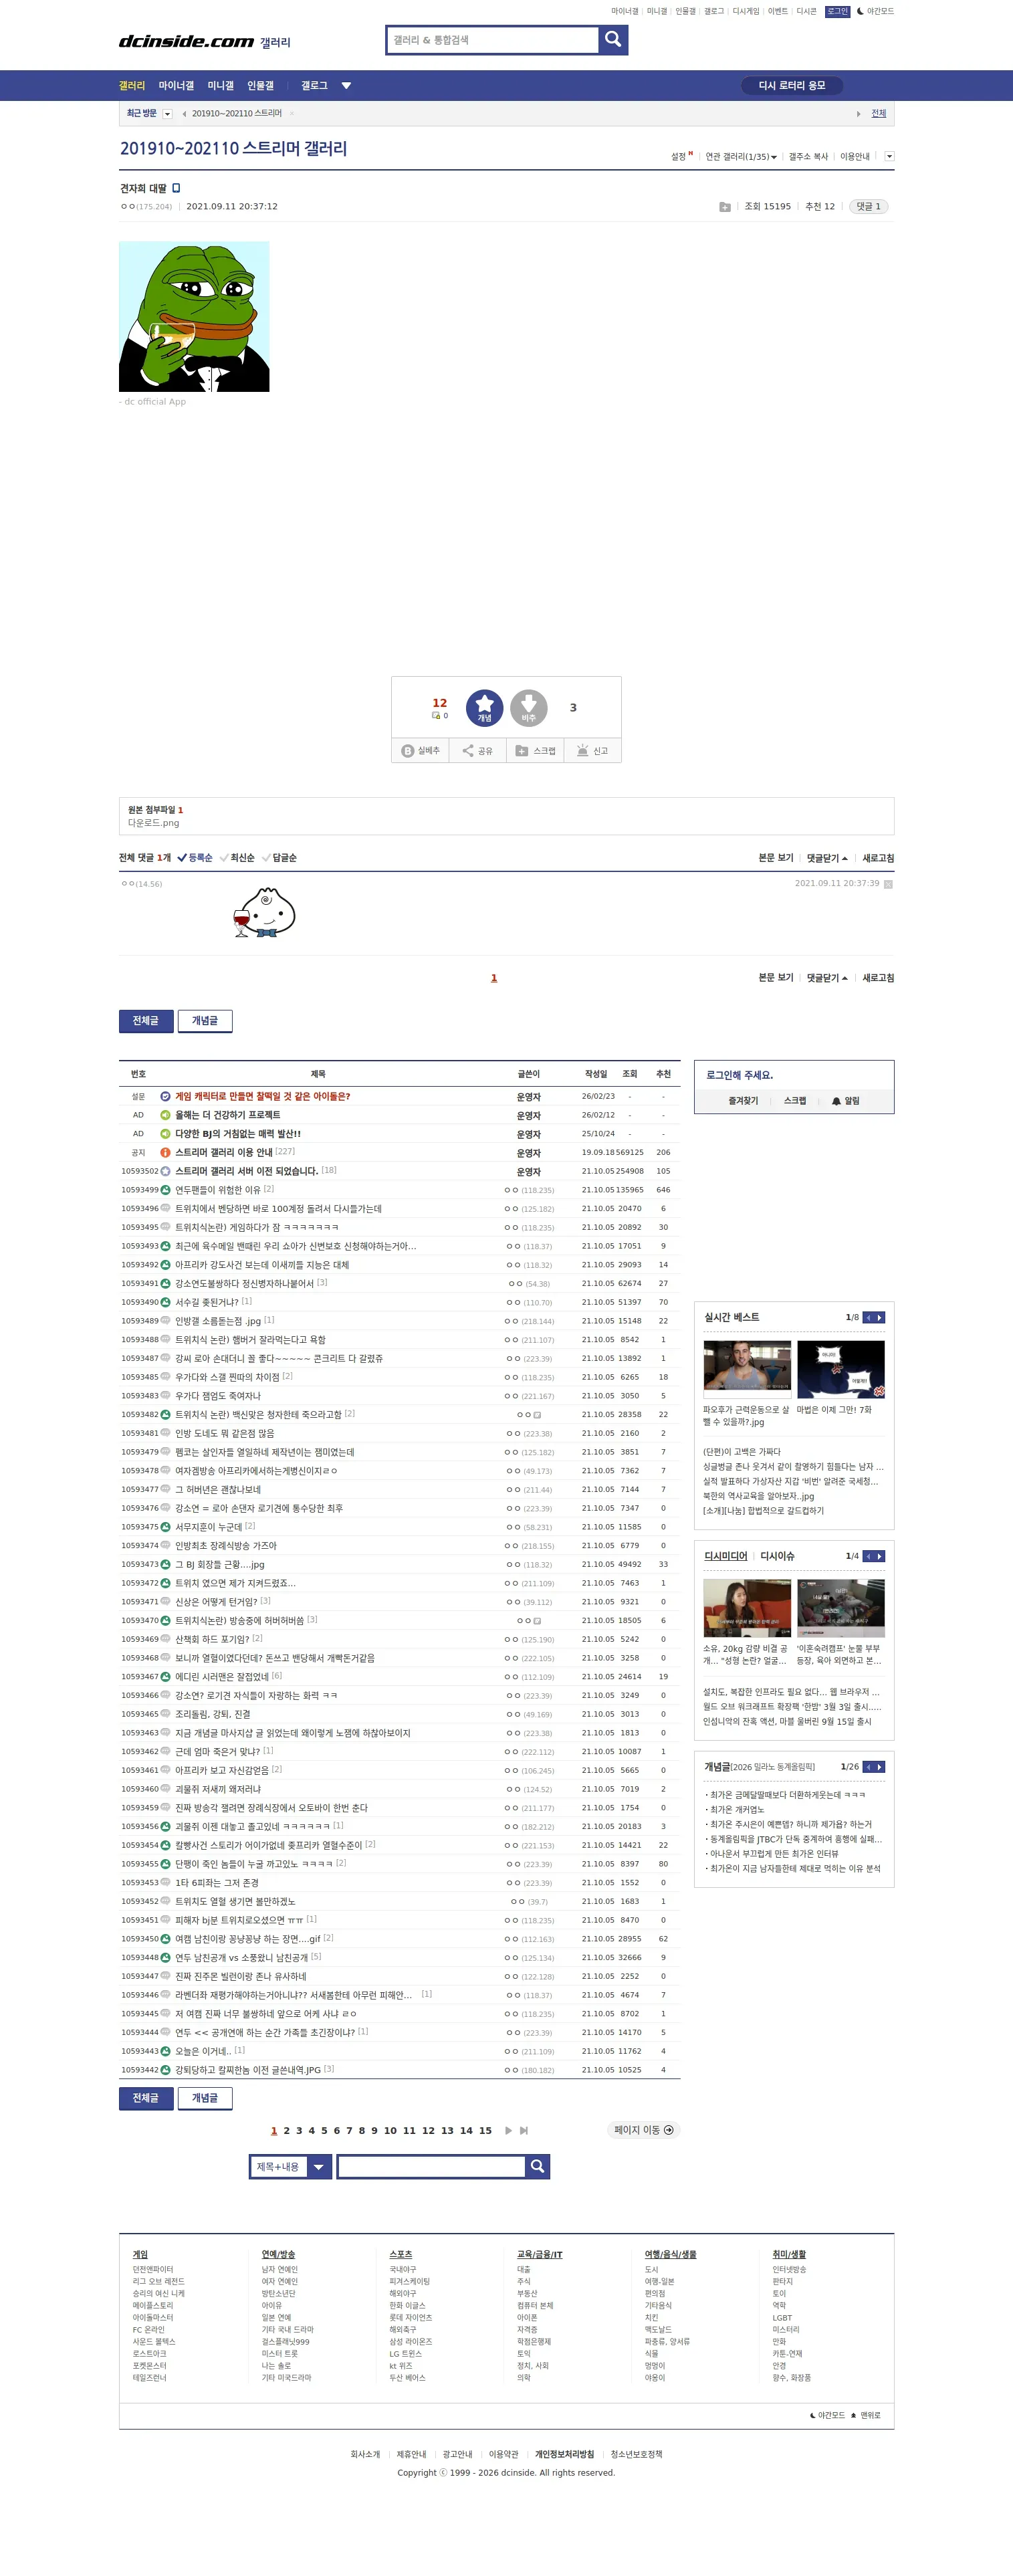The width and height of the screenshot is (1013, 2576).
Task: Click the dcinside.com logo
Action: 186,41
